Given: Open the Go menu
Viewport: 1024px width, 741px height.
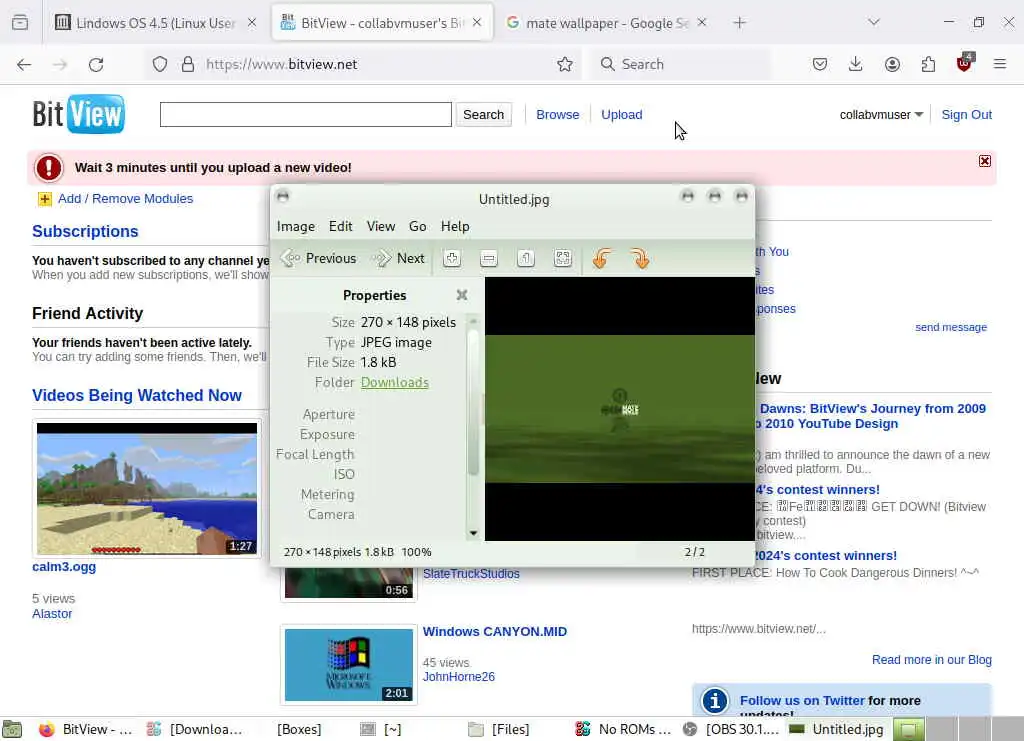Looking at the screenshot, I should (x=417, y=227).
